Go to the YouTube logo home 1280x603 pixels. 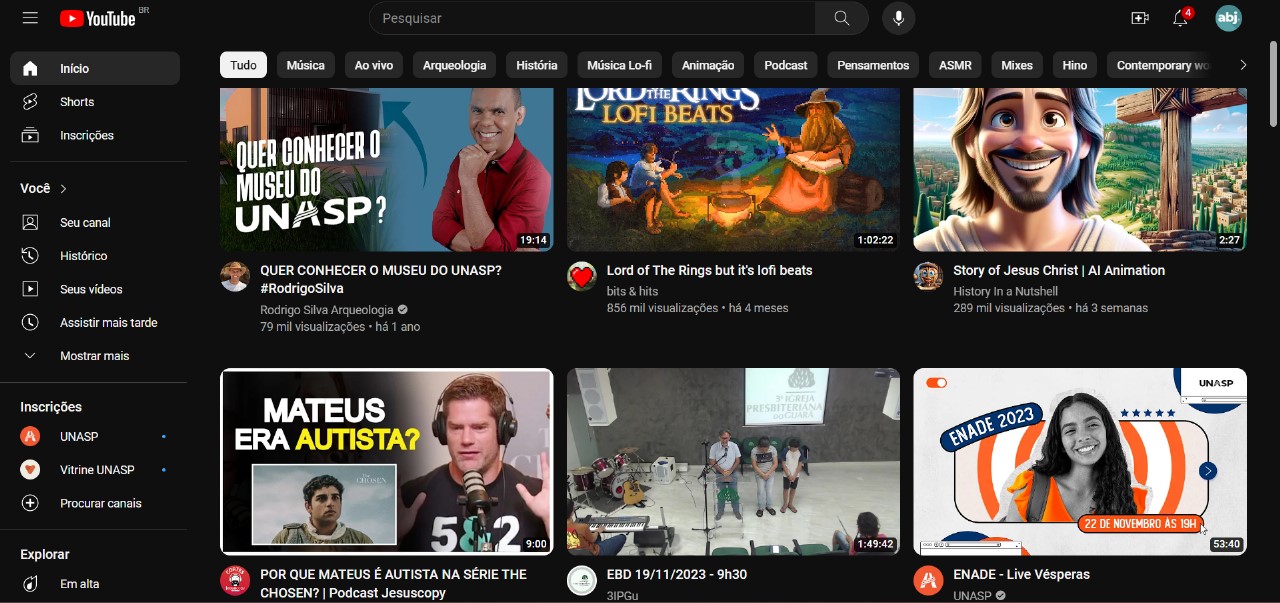click(97, 18)
